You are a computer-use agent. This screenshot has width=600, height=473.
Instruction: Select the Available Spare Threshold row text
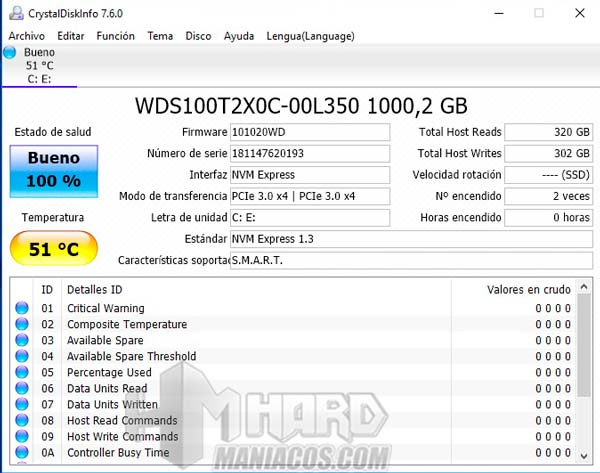pos(131,356)
